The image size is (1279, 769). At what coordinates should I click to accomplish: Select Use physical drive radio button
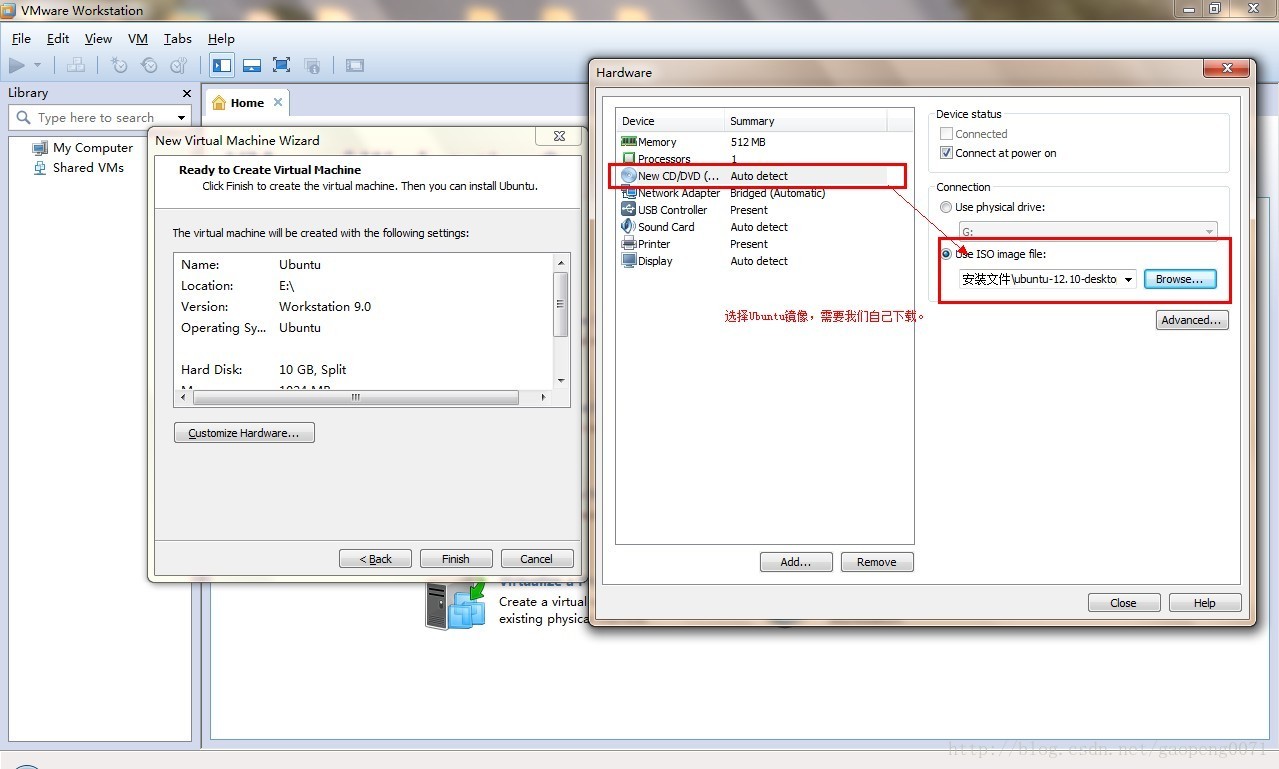pos(946,207)
